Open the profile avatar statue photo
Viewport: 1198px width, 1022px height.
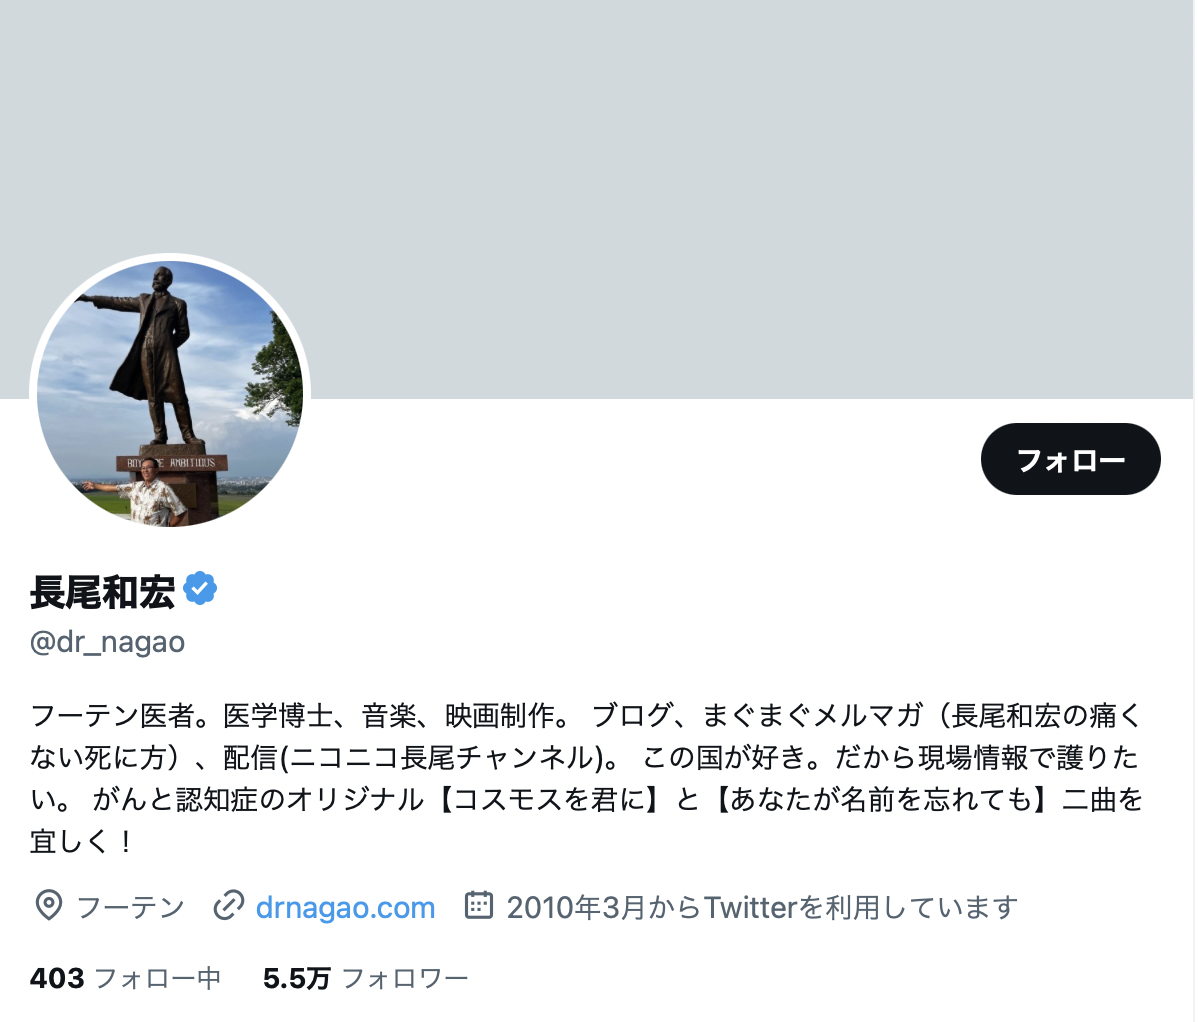(170, 393)
